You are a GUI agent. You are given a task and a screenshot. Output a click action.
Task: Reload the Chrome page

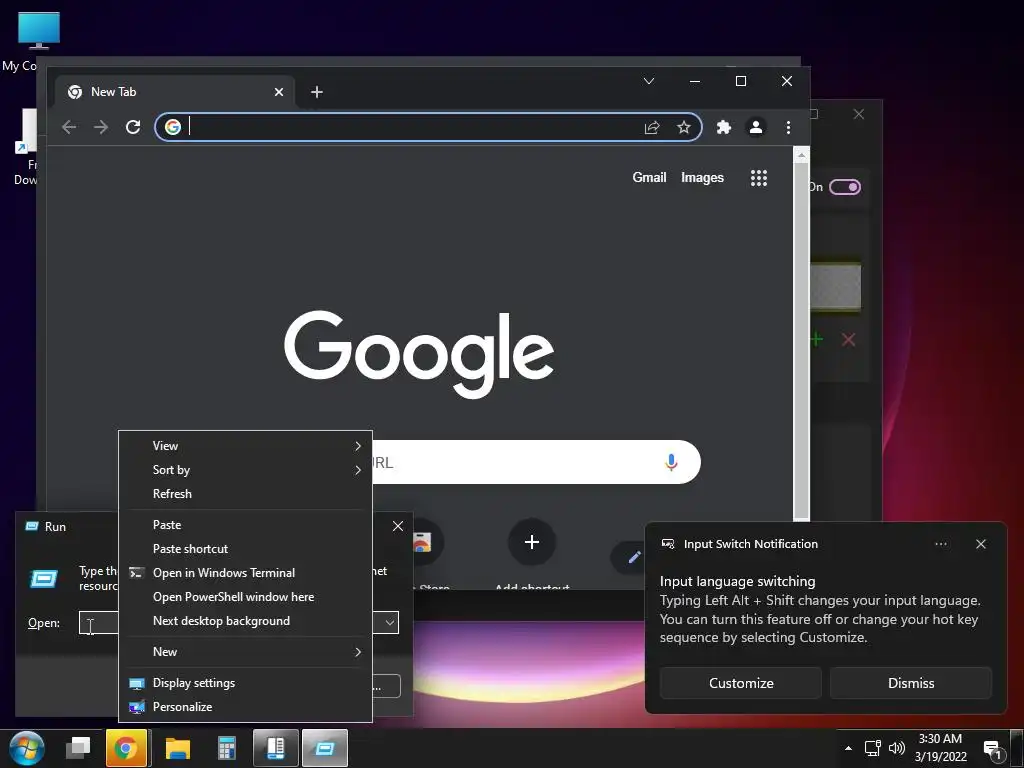tap(133, 127)
